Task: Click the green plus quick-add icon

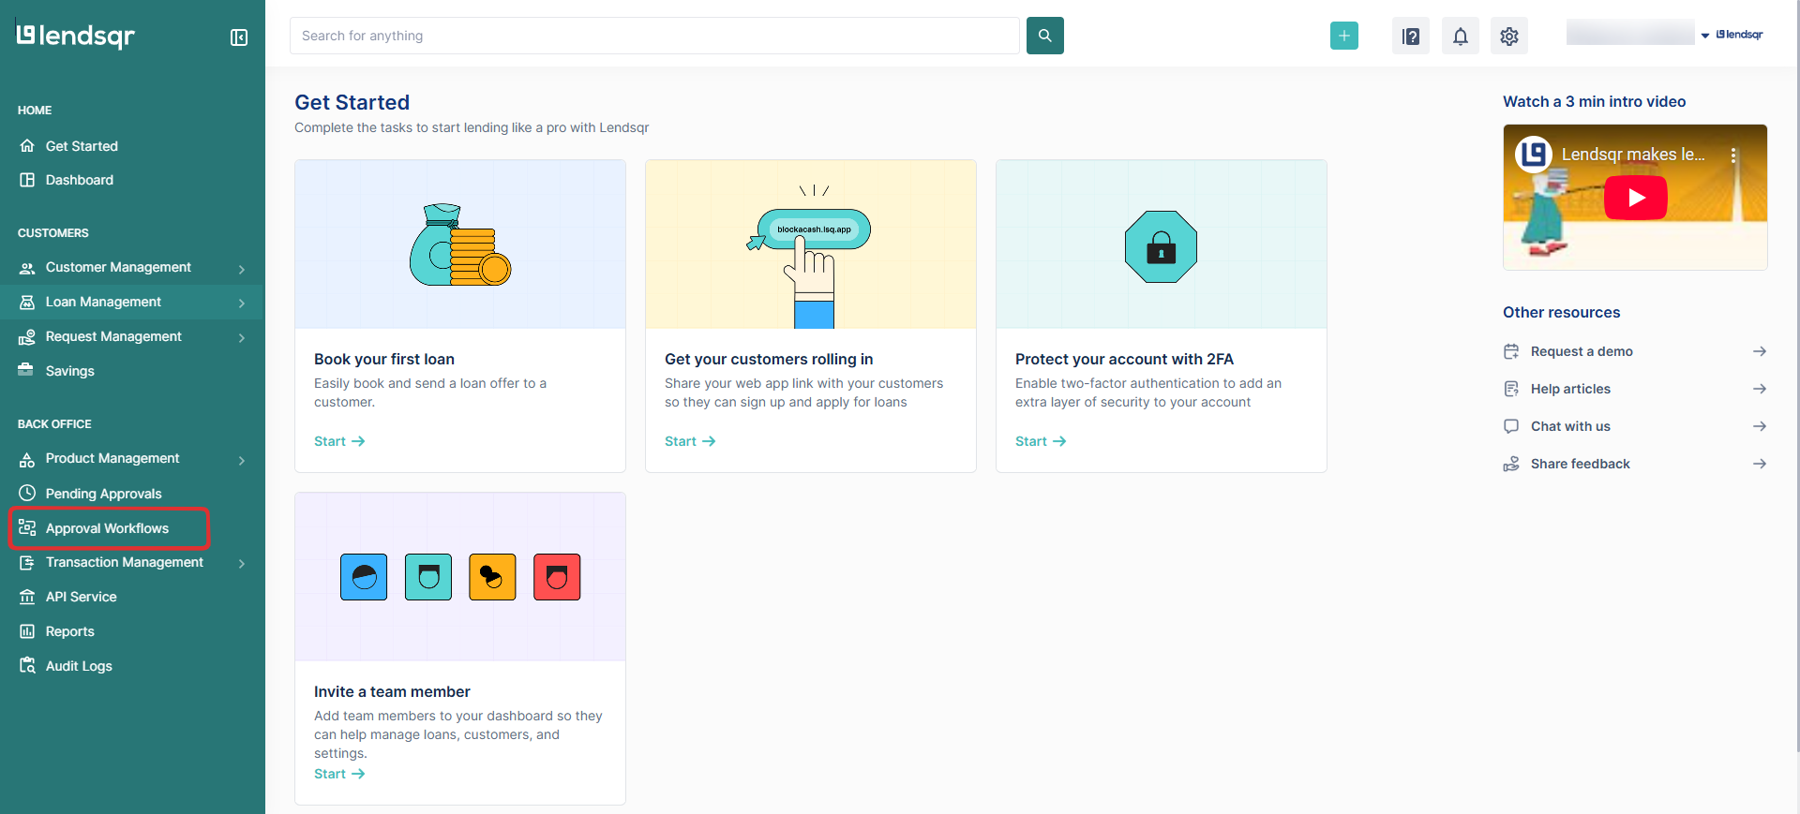Action: point(1343,36)
